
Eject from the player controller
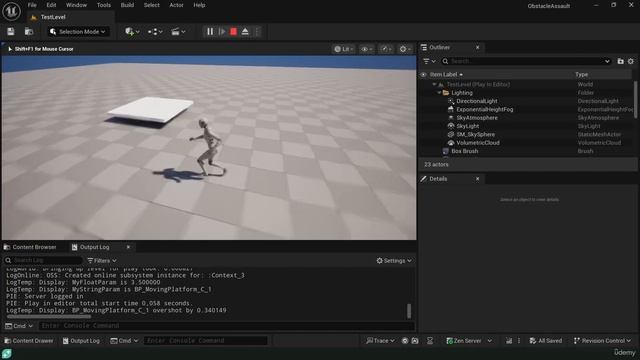(245, 31)
